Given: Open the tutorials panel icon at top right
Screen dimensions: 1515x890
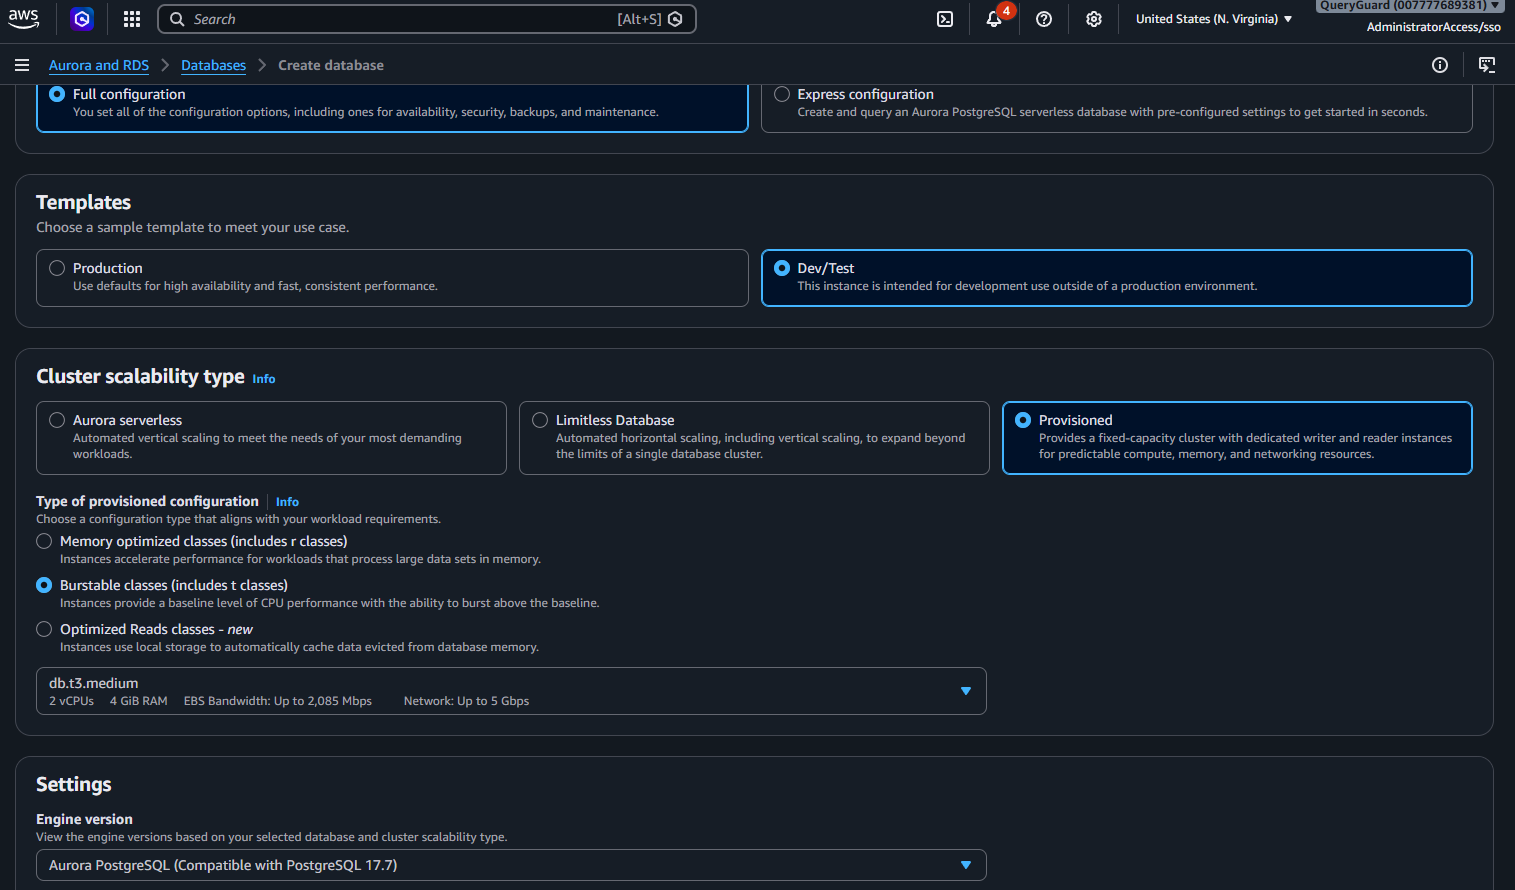Looking at the screenshot, I should coord(1487,65).
